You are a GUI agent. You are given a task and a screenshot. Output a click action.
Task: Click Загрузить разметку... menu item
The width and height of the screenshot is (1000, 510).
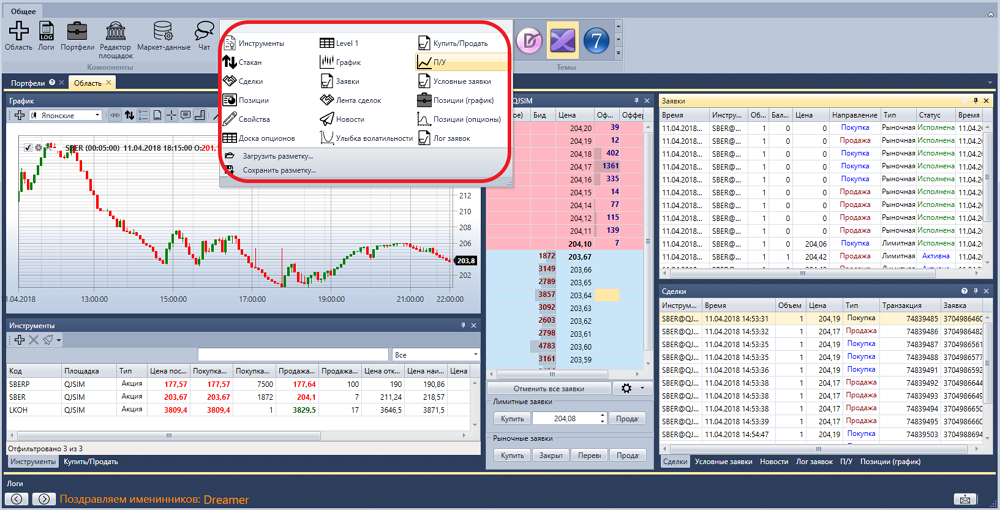(270, 156)
